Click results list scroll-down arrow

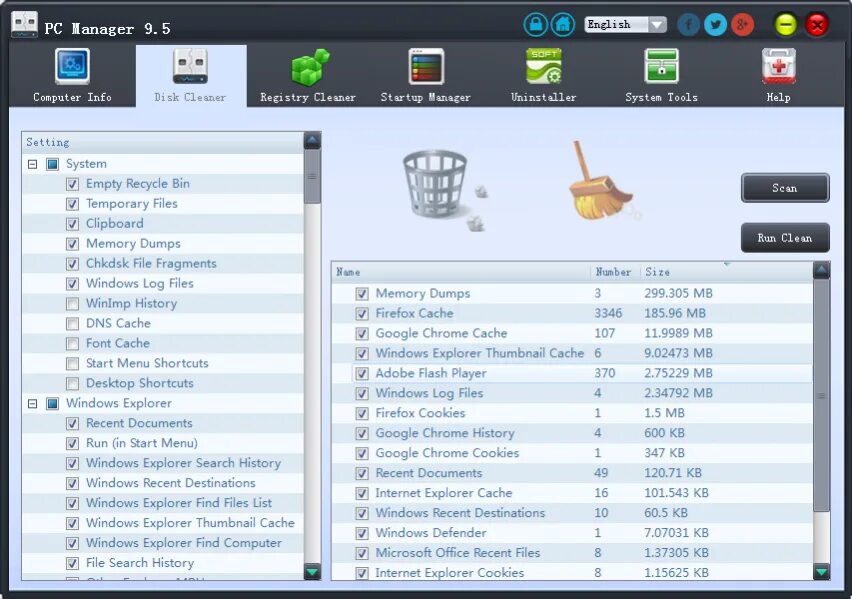[822, 572]
